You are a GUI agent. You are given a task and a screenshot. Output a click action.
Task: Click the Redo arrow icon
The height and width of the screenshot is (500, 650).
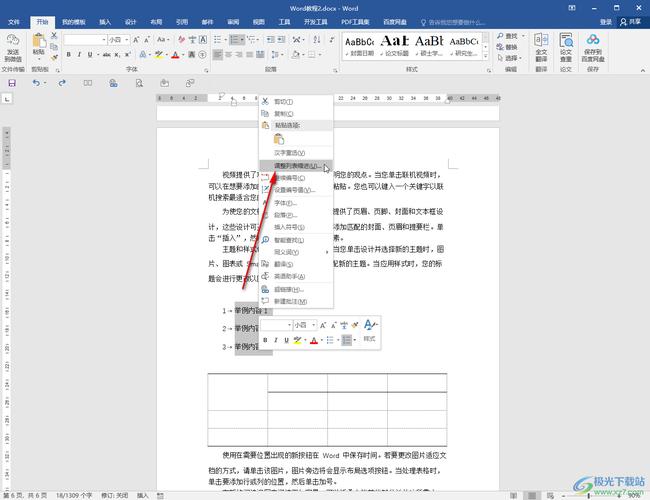[62, 83]
